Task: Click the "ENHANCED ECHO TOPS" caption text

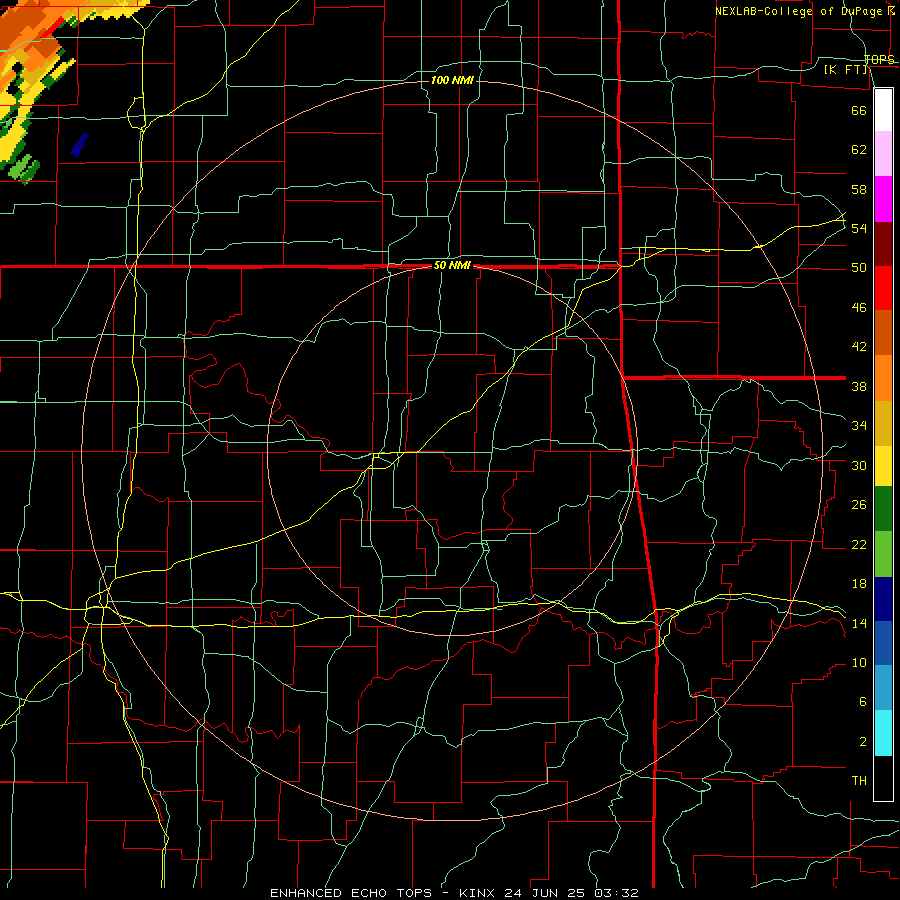Action: point(351,893)
